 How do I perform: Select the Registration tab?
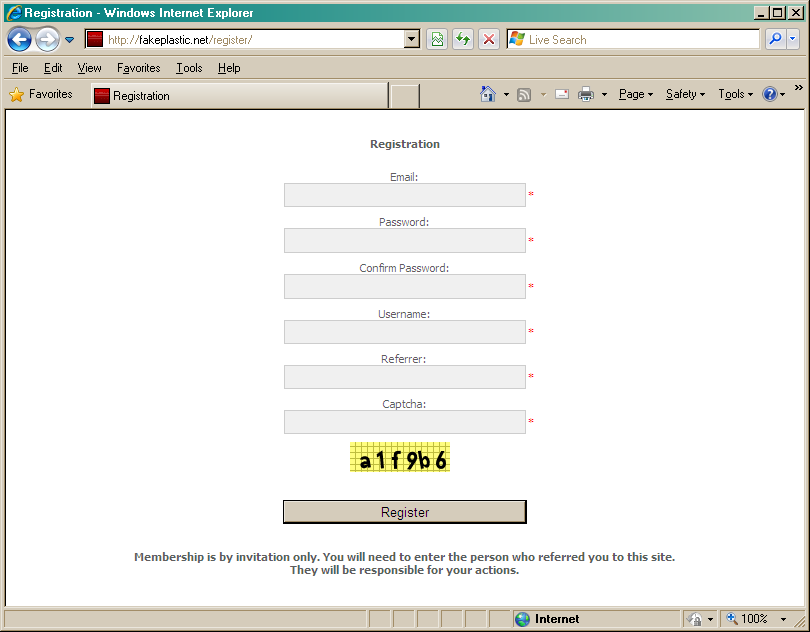(x=140, y=96)
